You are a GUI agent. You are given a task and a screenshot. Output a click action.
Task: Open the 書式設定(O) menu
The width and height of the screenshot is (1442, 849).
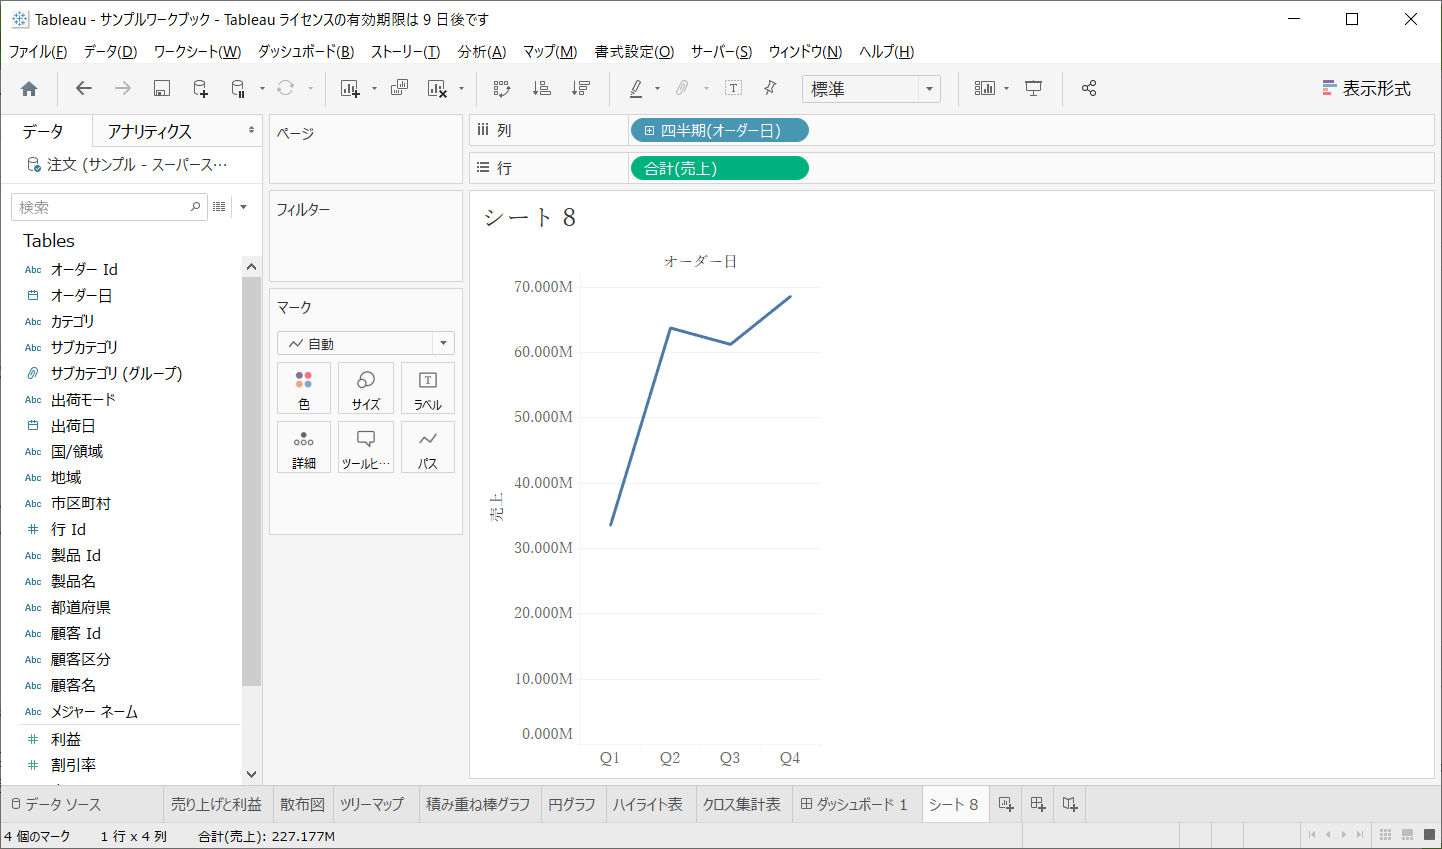pyautogui.click(x=634, y=52)
